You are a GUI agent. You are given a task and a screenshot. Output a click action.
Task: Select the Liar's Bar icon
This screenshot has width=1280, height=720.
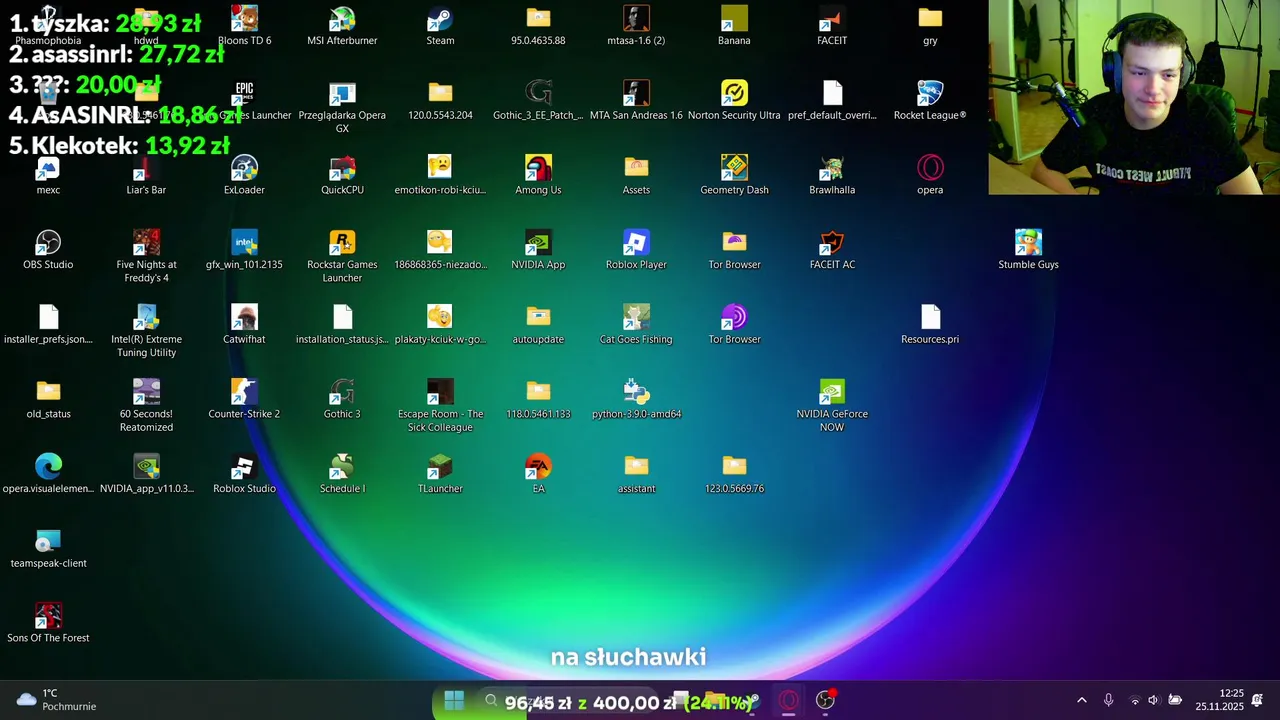[x=146, y=175]
